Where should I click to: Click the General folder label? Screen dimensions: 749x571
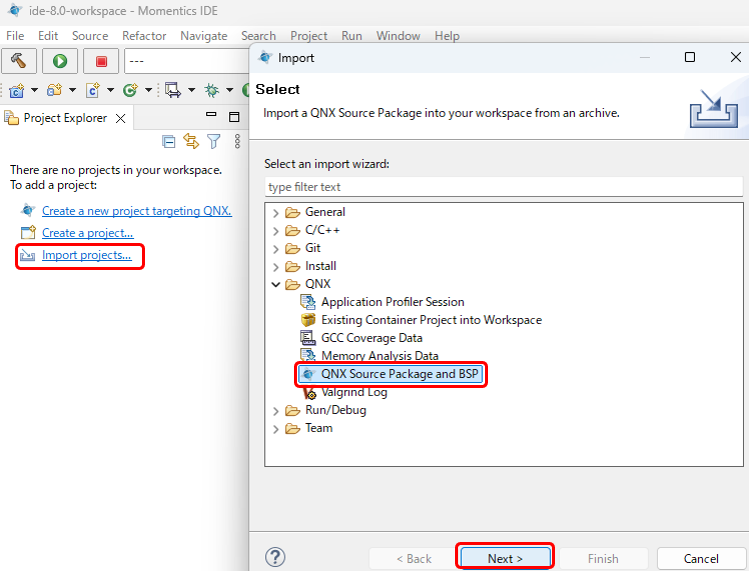325,212
